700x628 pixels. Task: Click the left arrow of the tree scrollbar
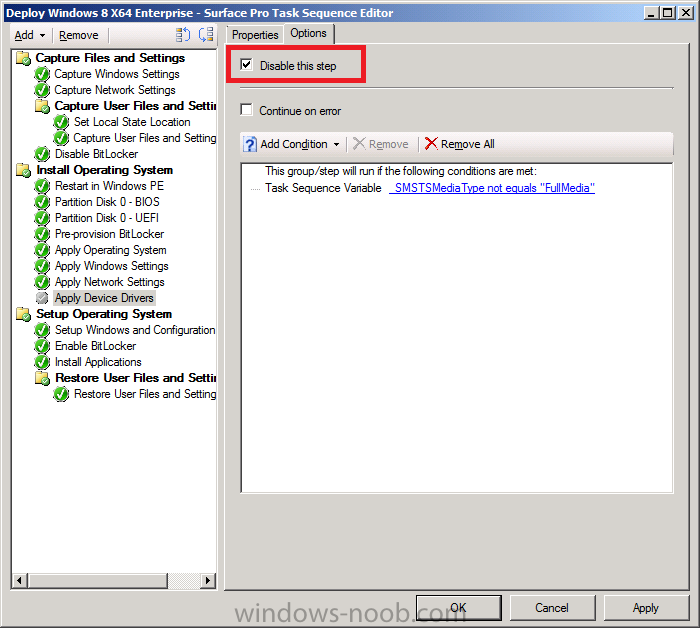click(x=20, y=580)
